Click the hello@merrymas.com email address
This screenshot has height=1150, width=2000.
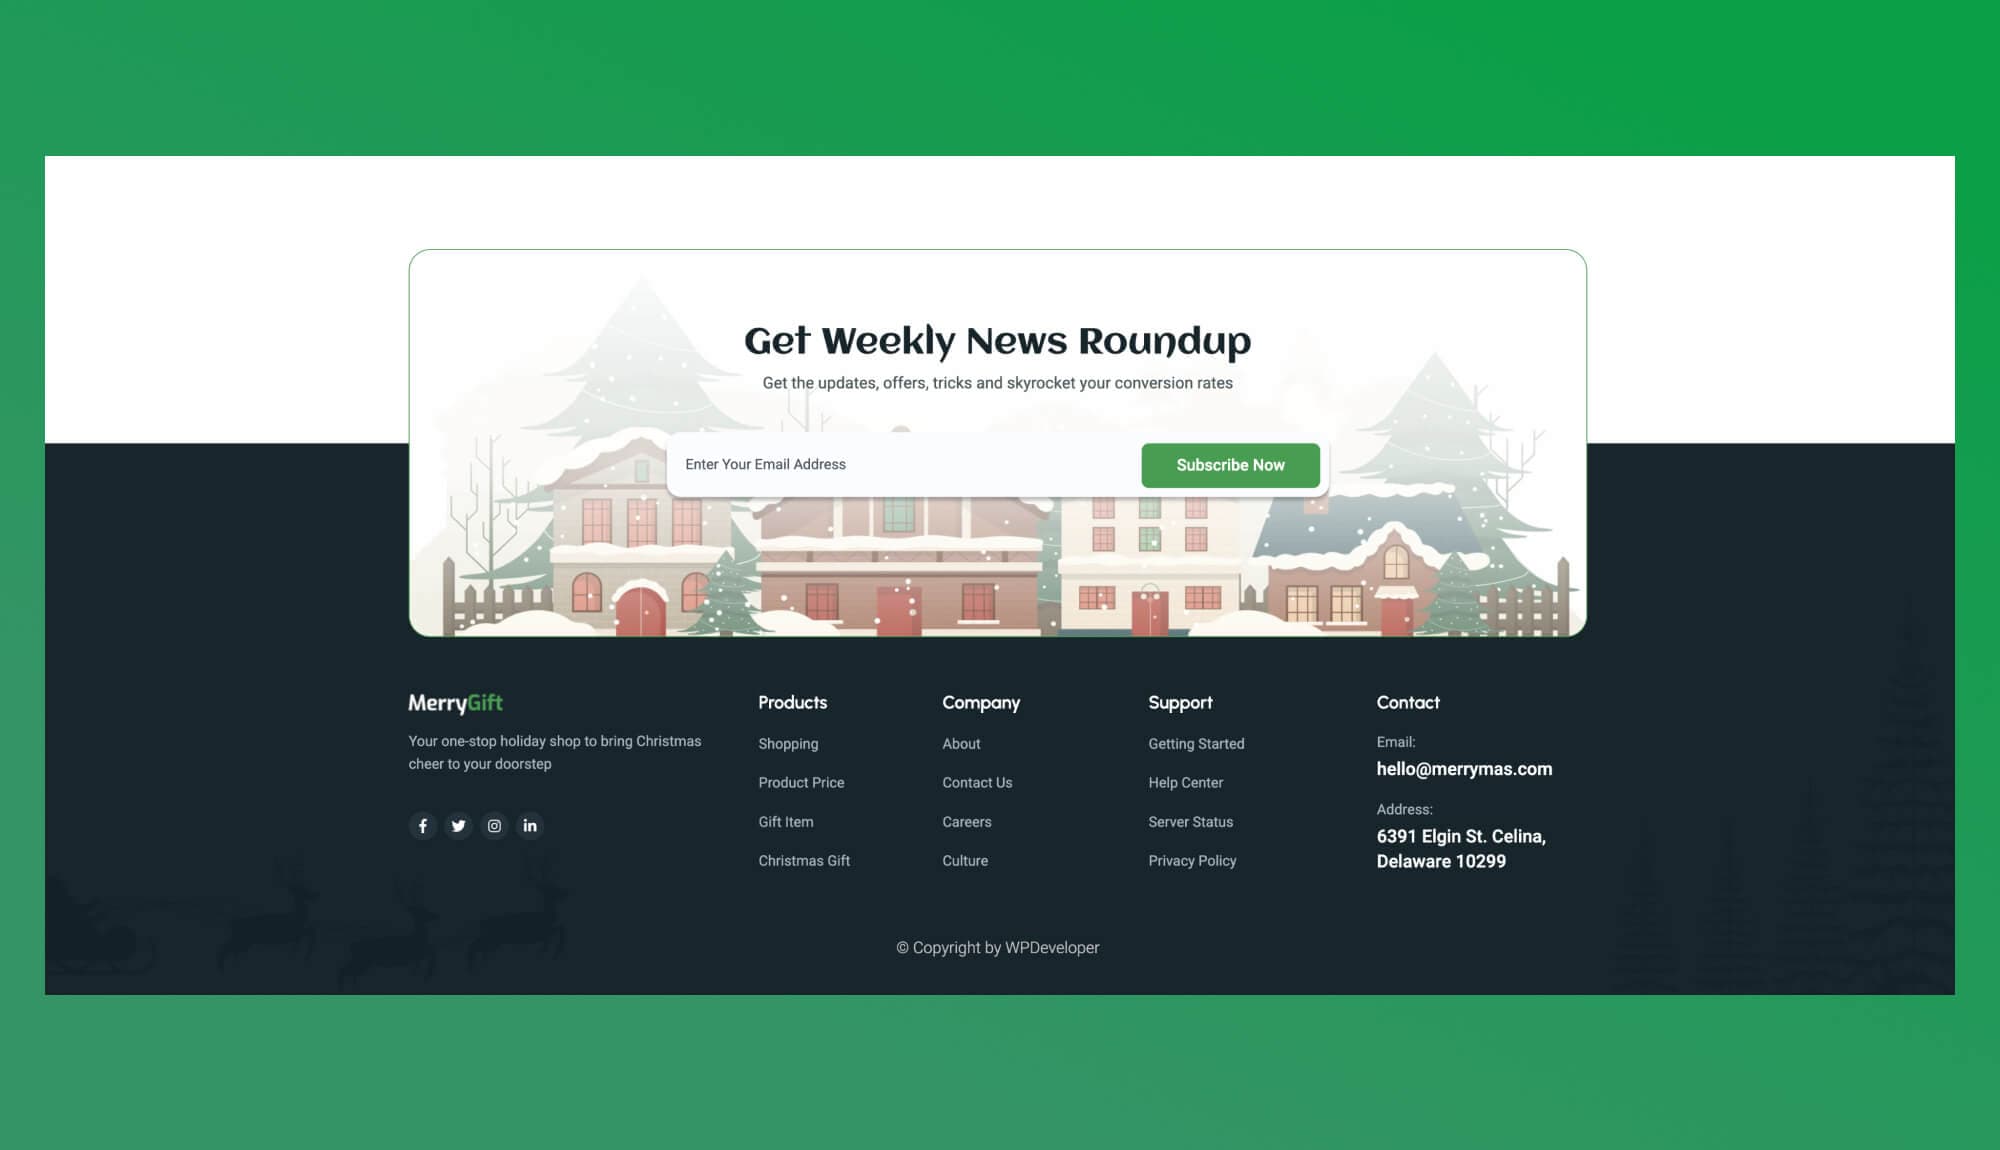[x=1464, y=769]
